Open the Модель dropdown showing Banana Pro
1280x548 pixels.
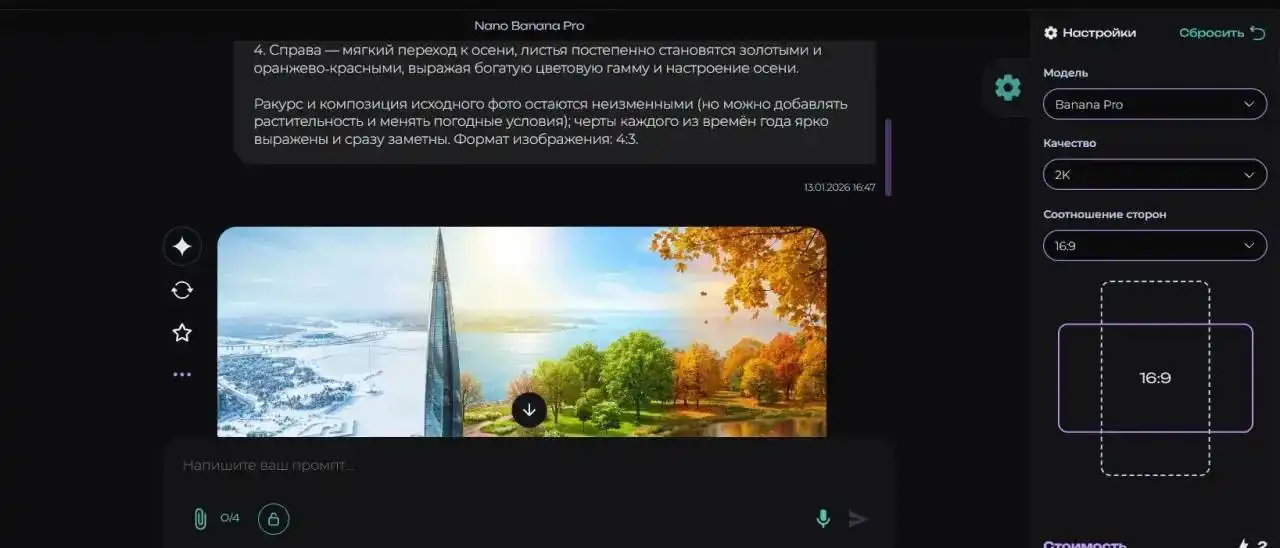click(1155, 104)
